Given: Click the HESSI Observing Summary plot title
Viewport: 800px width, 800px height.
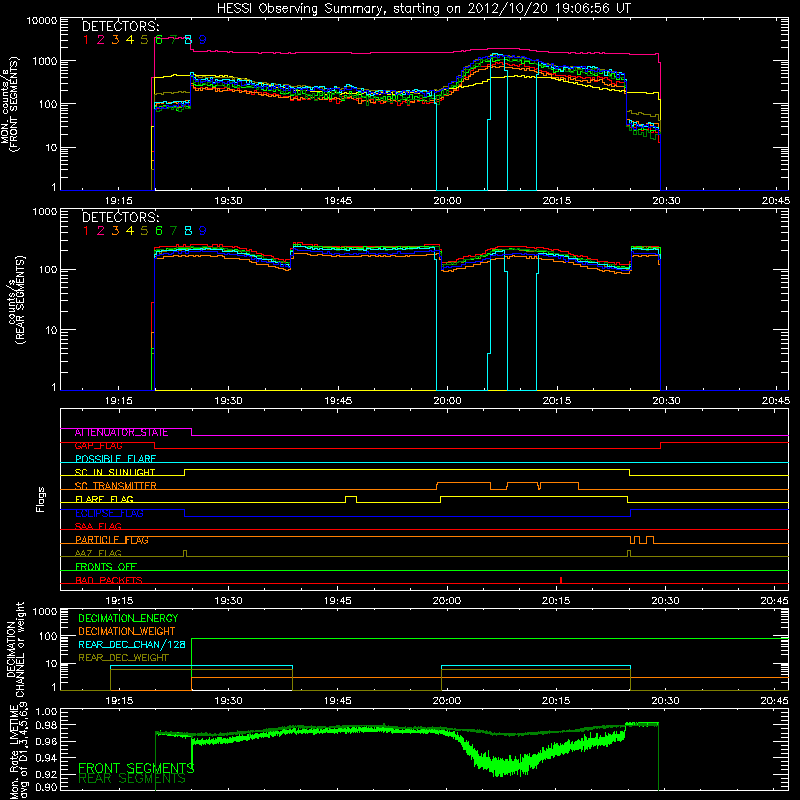Looking at the screenshot, I should pos(423,8).
